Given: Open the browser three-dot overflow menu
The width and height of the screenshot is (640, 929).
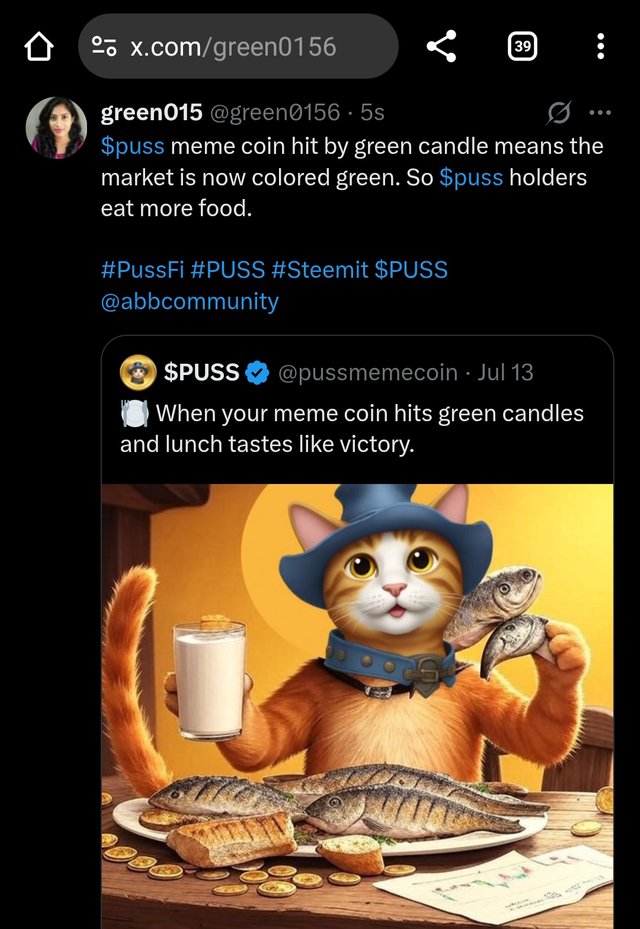Looking at the screenshot, I should (600, 46).
